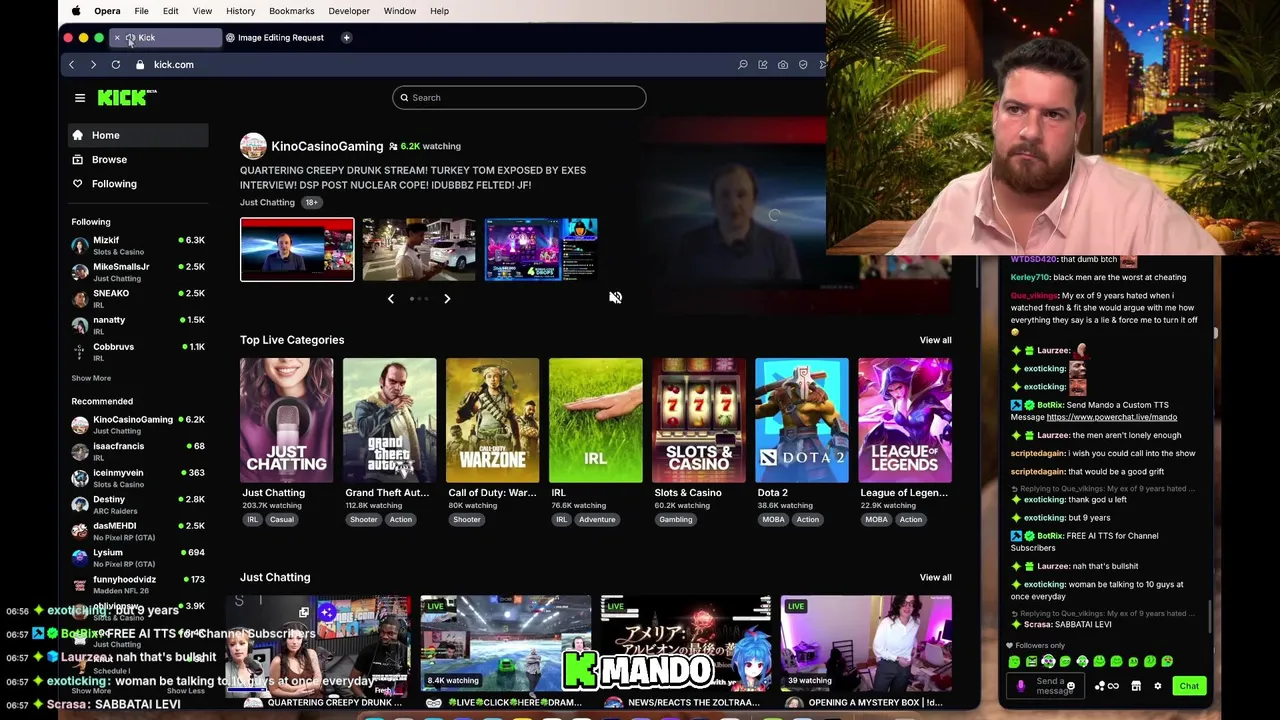This screenshot has width=1280, height=720.
Task: Open the powerchat.live/mando link in chat
Action: click(x=1111, y=417)
